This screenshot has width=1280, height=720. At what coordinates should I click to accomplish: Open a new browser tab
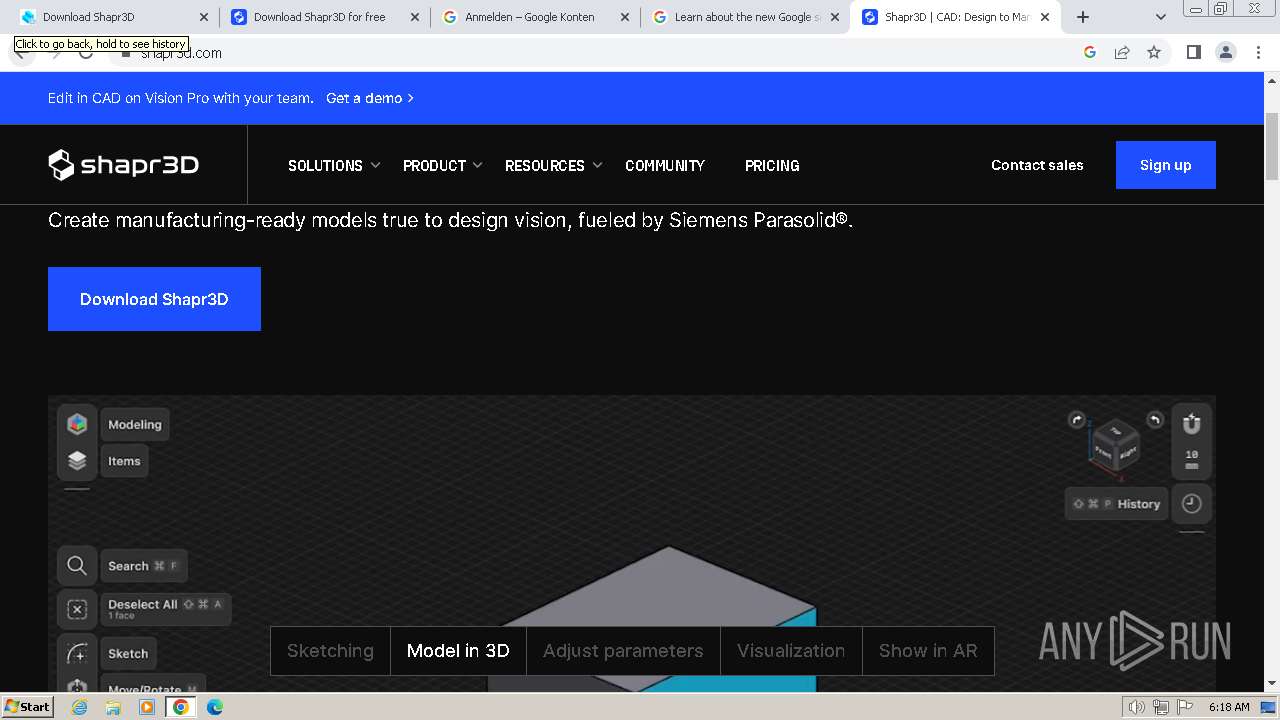click(1083, 17)
